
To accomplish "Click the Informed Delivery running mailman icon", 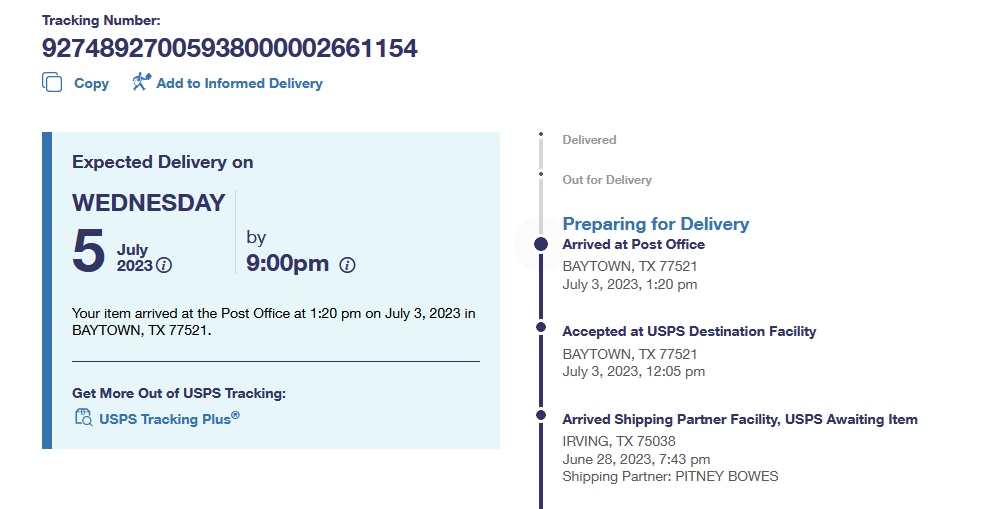I will click(x=141, y=82).
